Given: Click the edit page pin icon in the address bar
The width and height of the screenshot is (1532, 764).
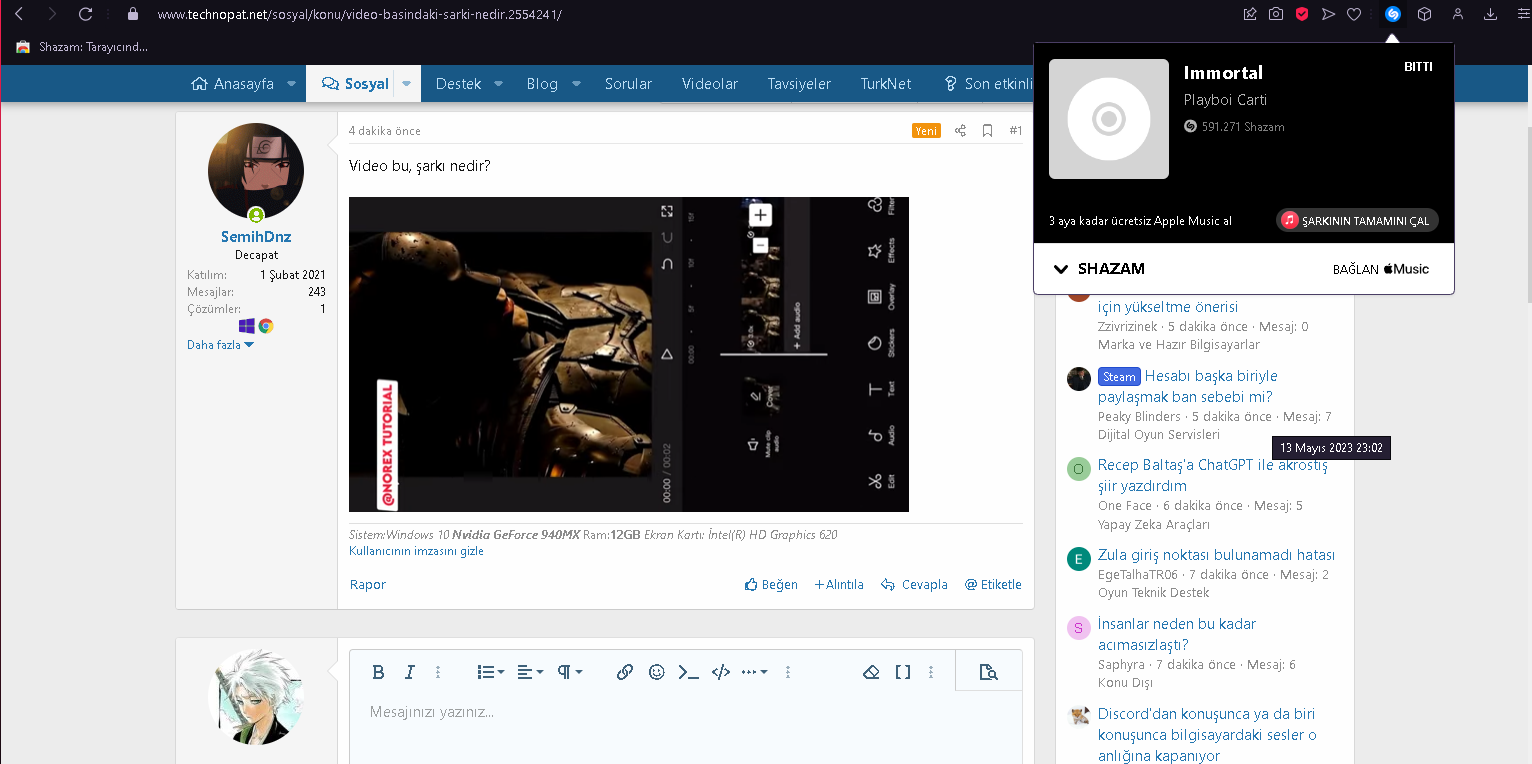Looking at the screenshot, I should point(1250,14).
